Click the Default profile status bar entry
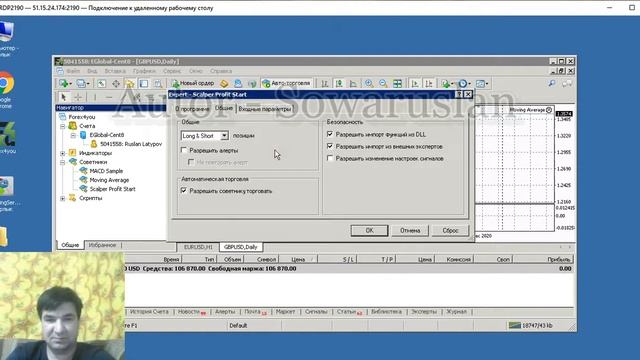 click(238, 326)
